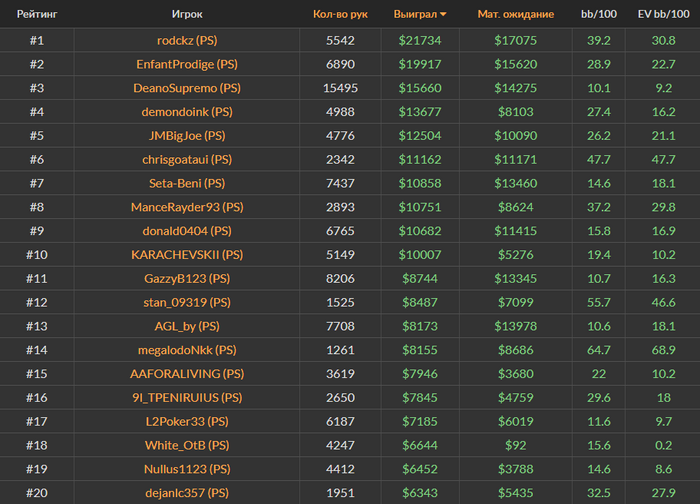700x504 pixels.
Task: Open AAFORALIVING (PS) player stats
Action: tap(187, 374)
